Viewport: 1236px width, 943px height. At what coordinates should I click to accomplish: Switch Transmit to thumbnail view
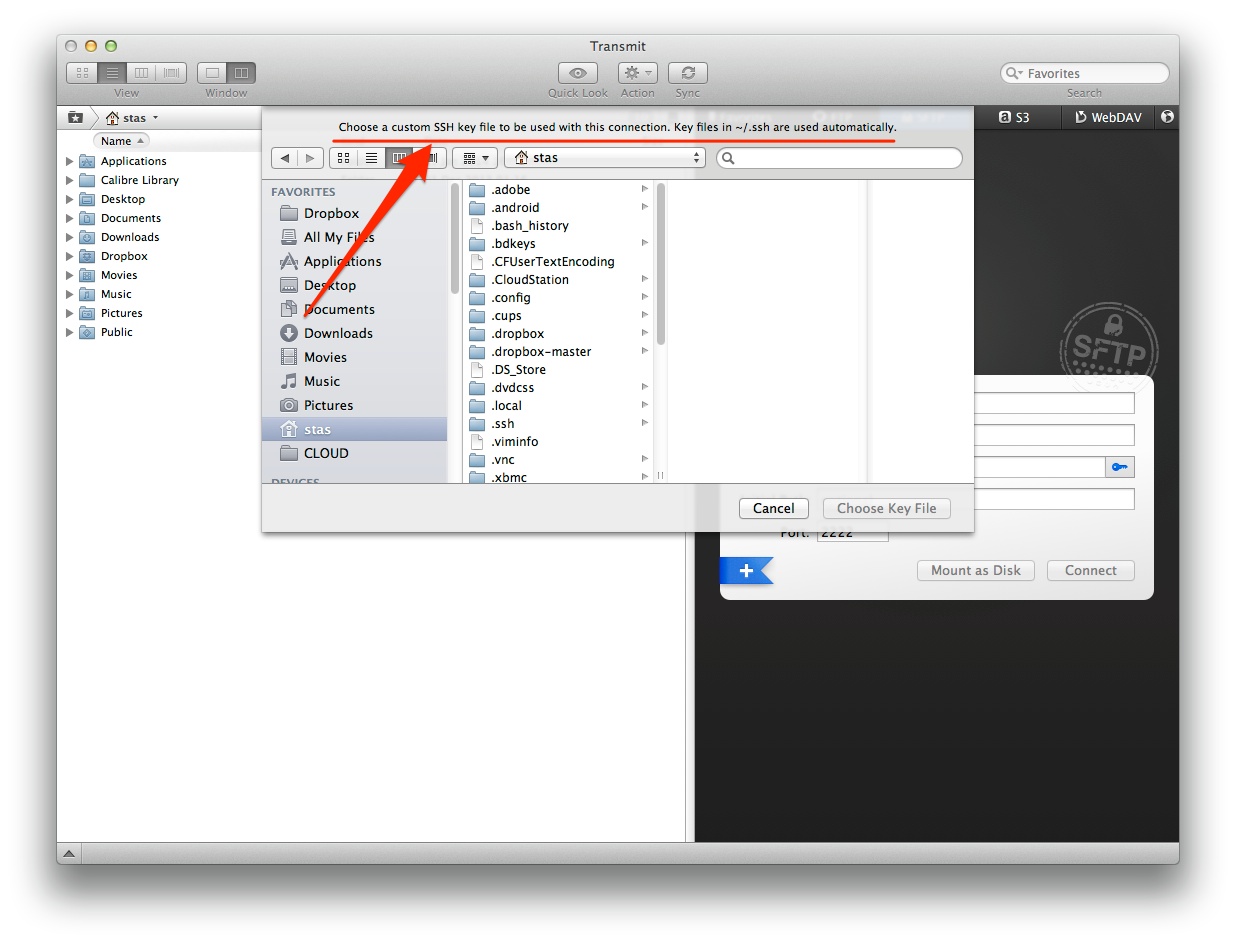[82, 73]
